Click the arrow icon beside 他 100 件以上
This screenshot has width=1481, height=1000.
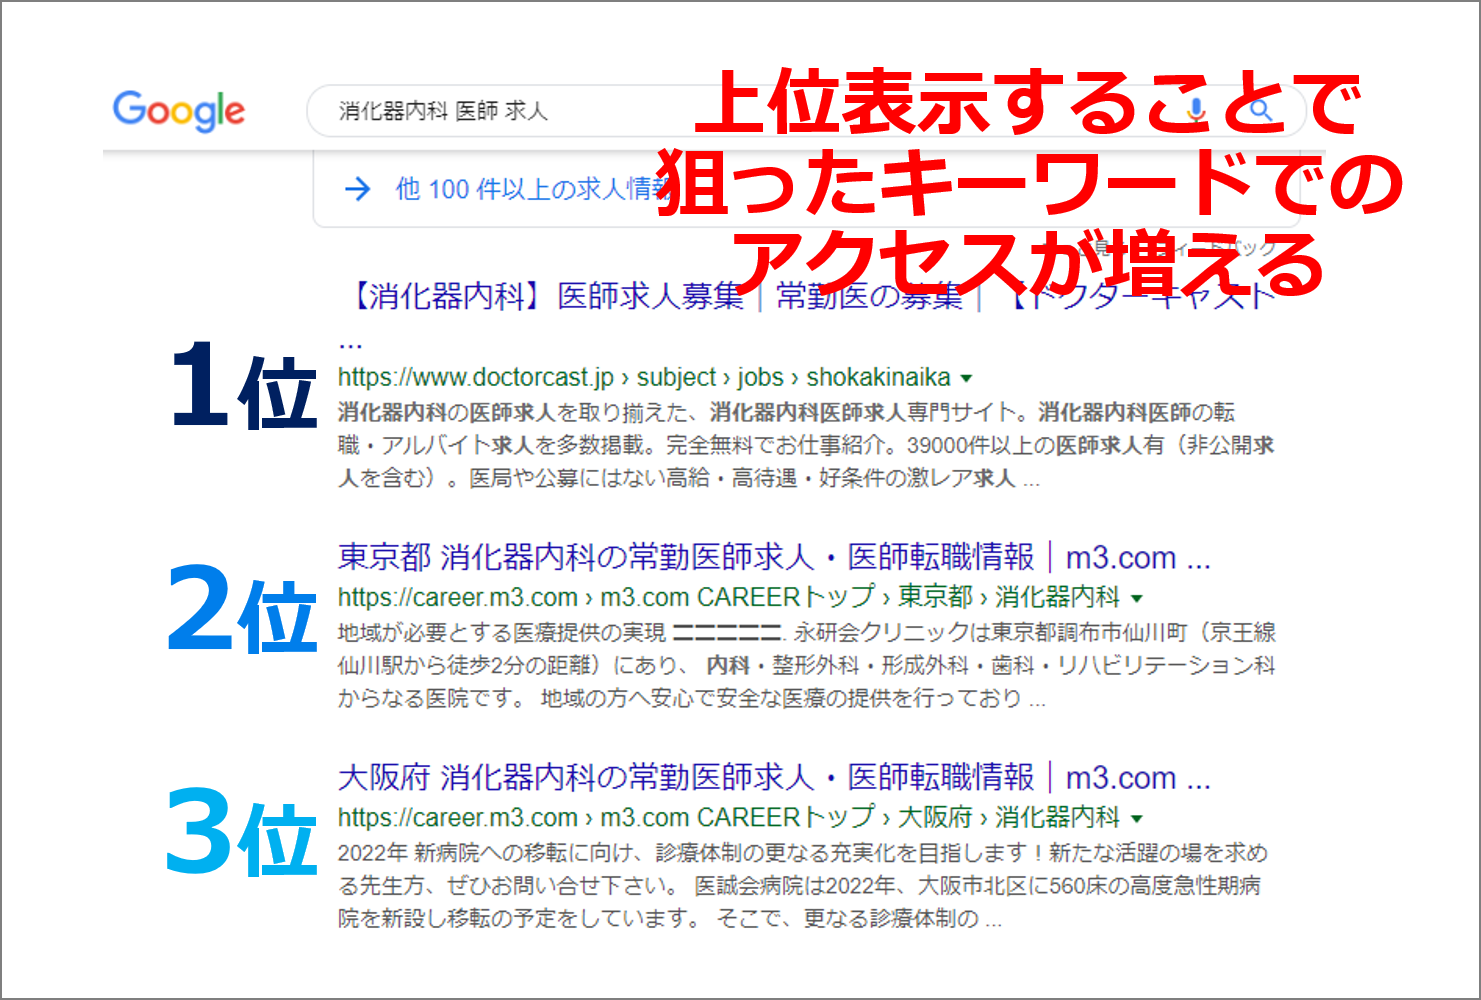click(357, 189)
